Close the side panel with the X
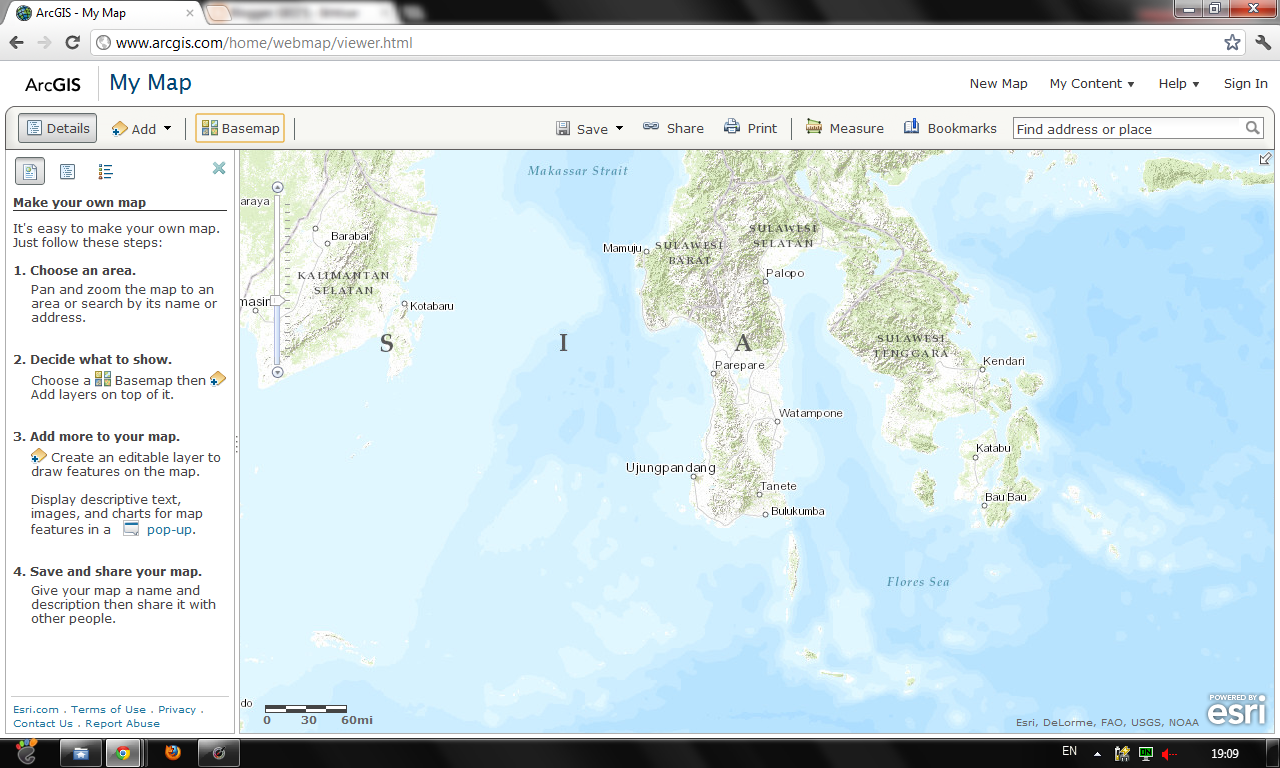This screenshot has height=768, width=1280. 219,168
